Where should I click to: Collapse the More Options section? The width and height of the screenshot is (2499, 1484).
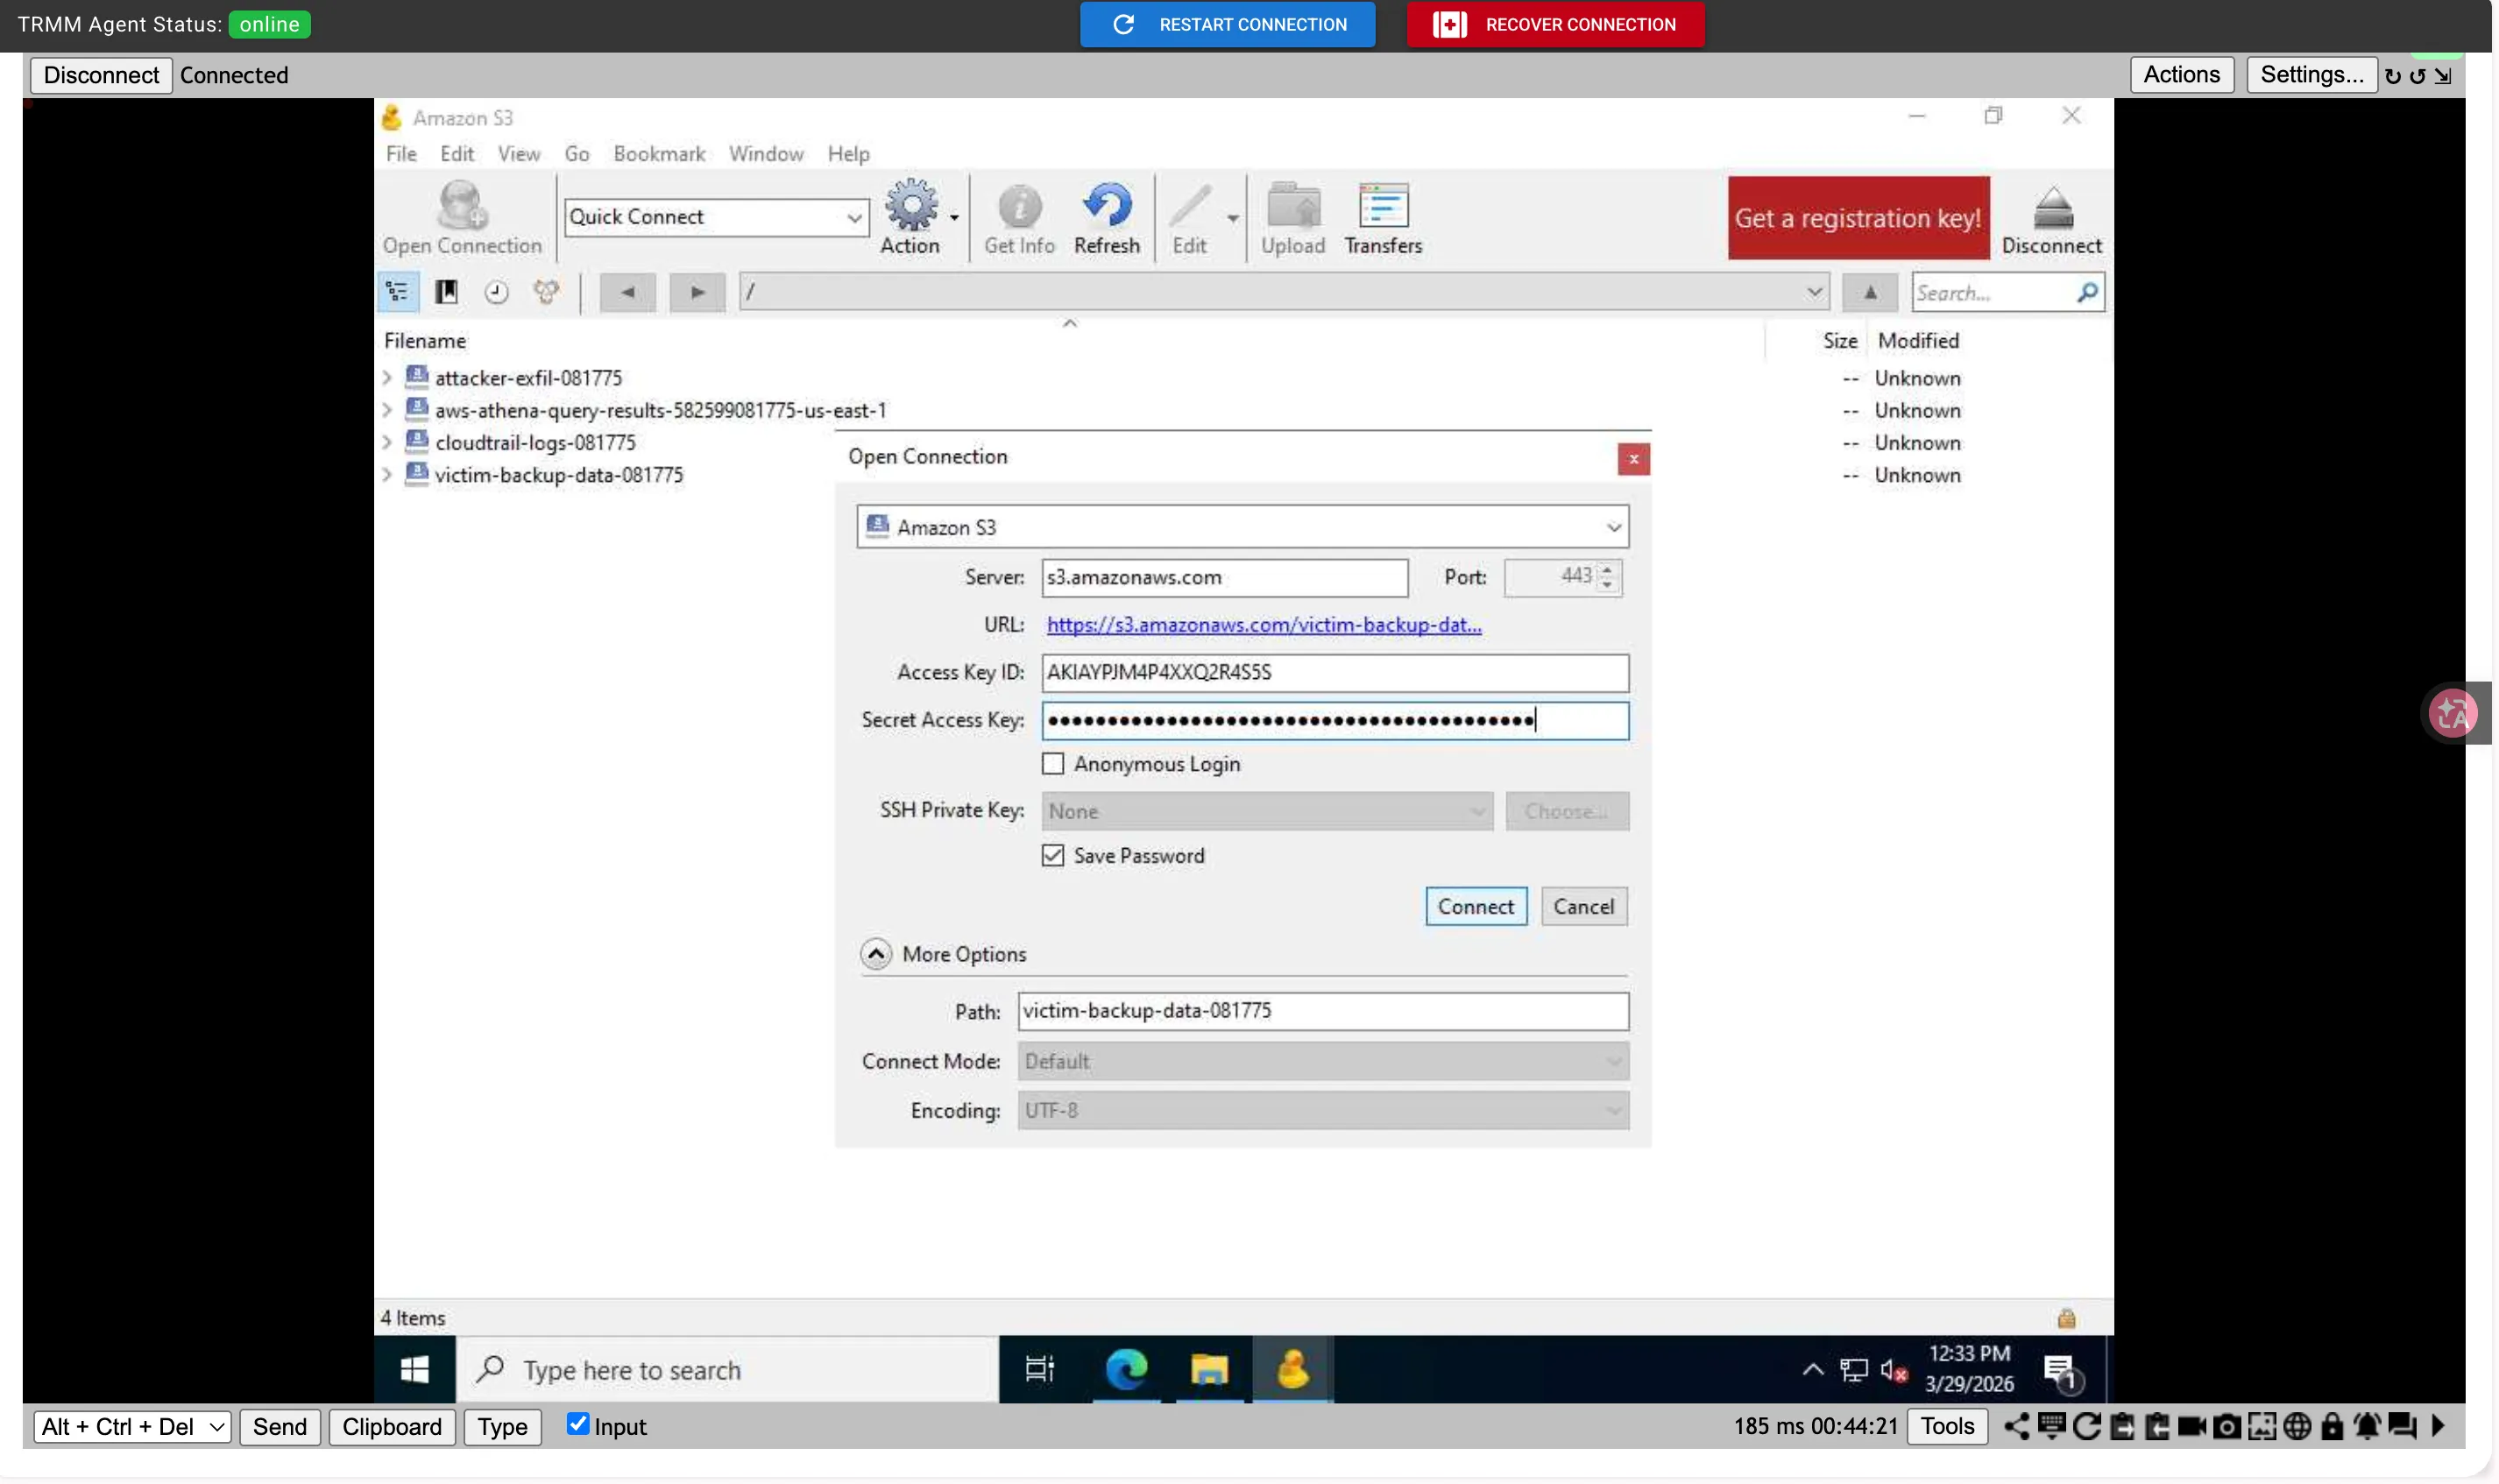pyautogui.click(x=876, y=954)
